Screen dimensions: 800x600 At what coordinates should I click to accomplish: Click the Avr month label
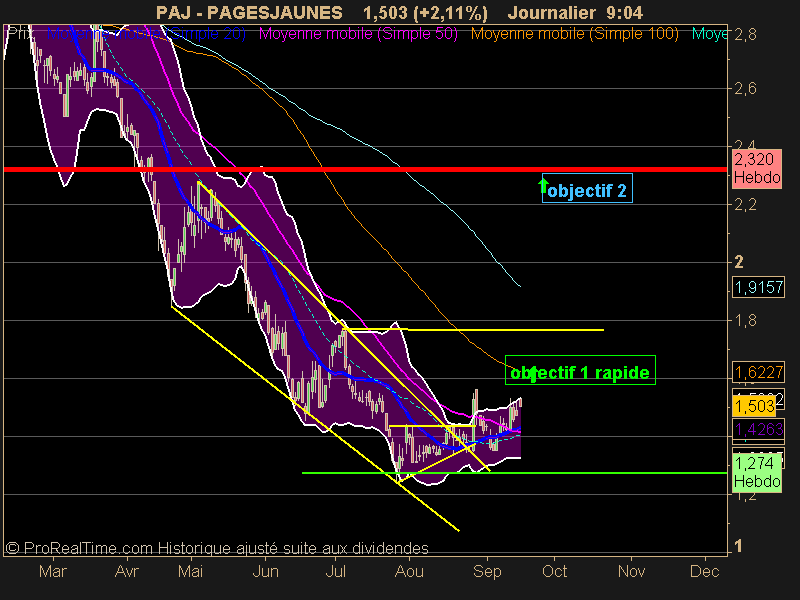point(127,571)
